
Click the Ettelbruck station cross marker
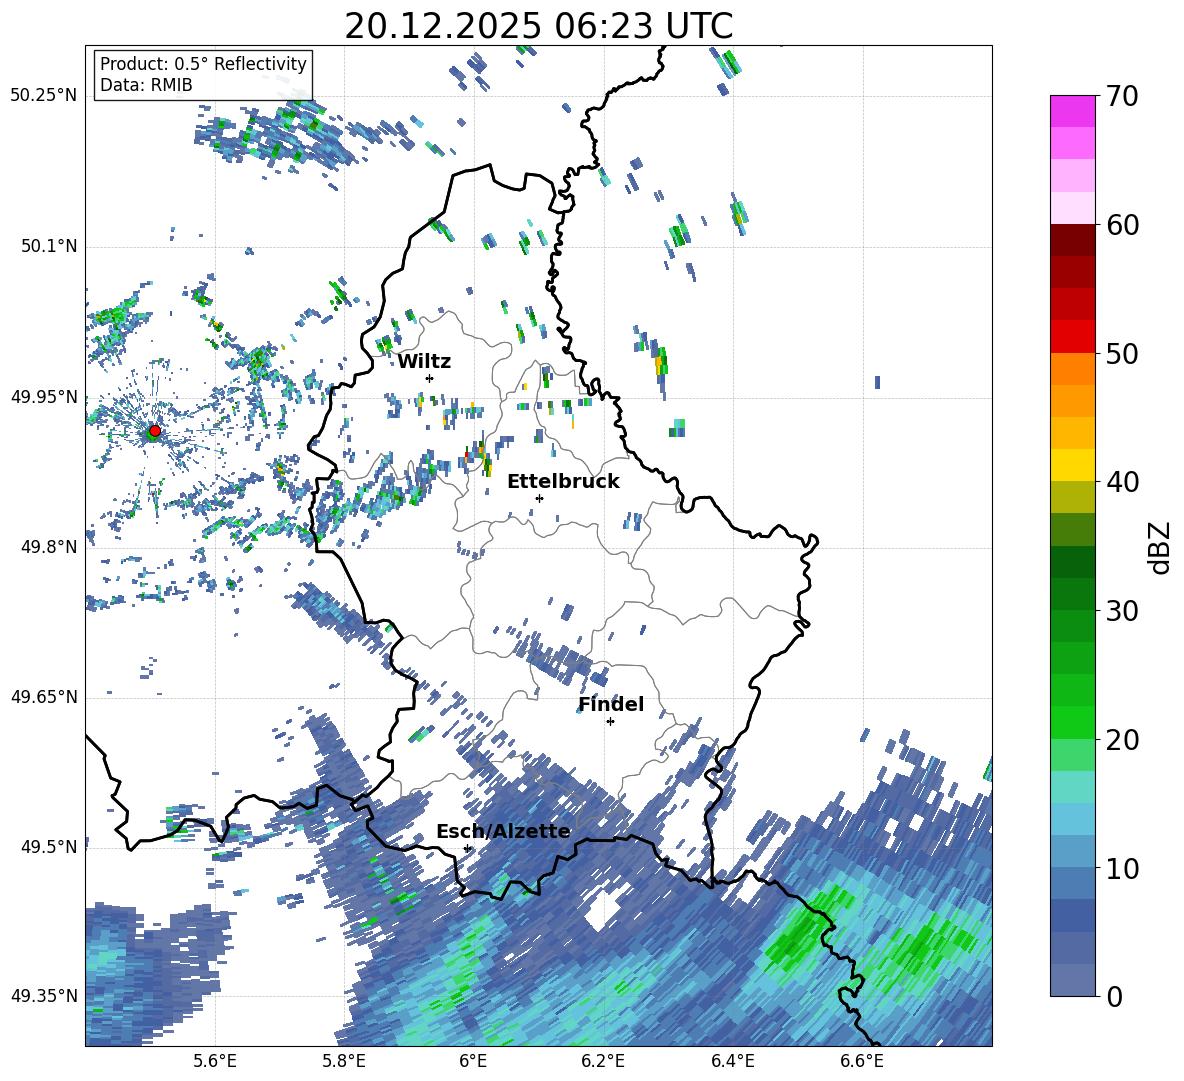point(539,498)
